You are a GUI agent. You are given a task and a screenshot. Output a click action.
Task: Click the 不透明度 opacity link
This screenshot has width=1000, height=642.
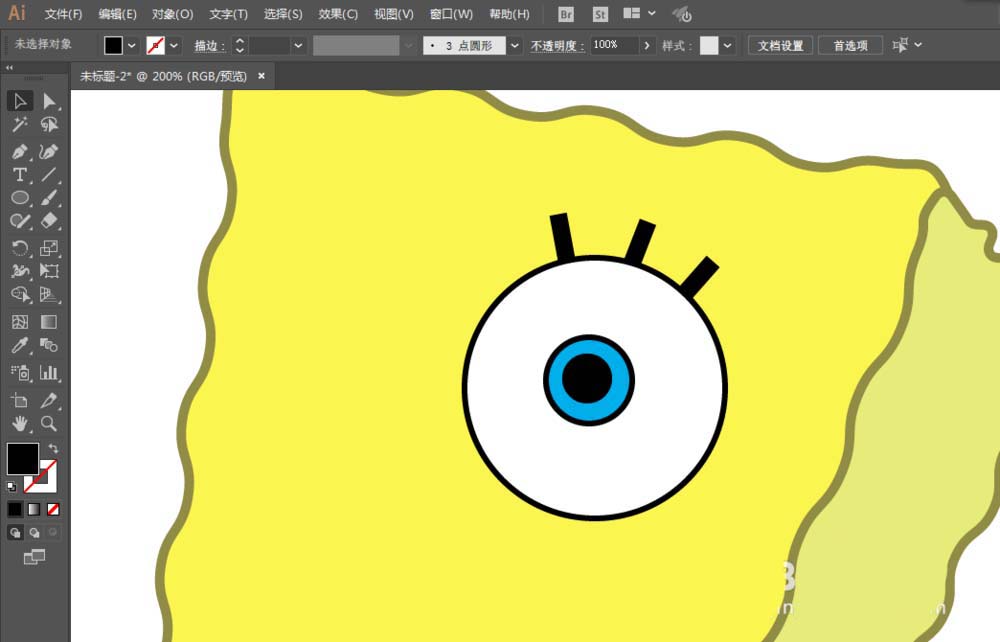coord(557,45)
